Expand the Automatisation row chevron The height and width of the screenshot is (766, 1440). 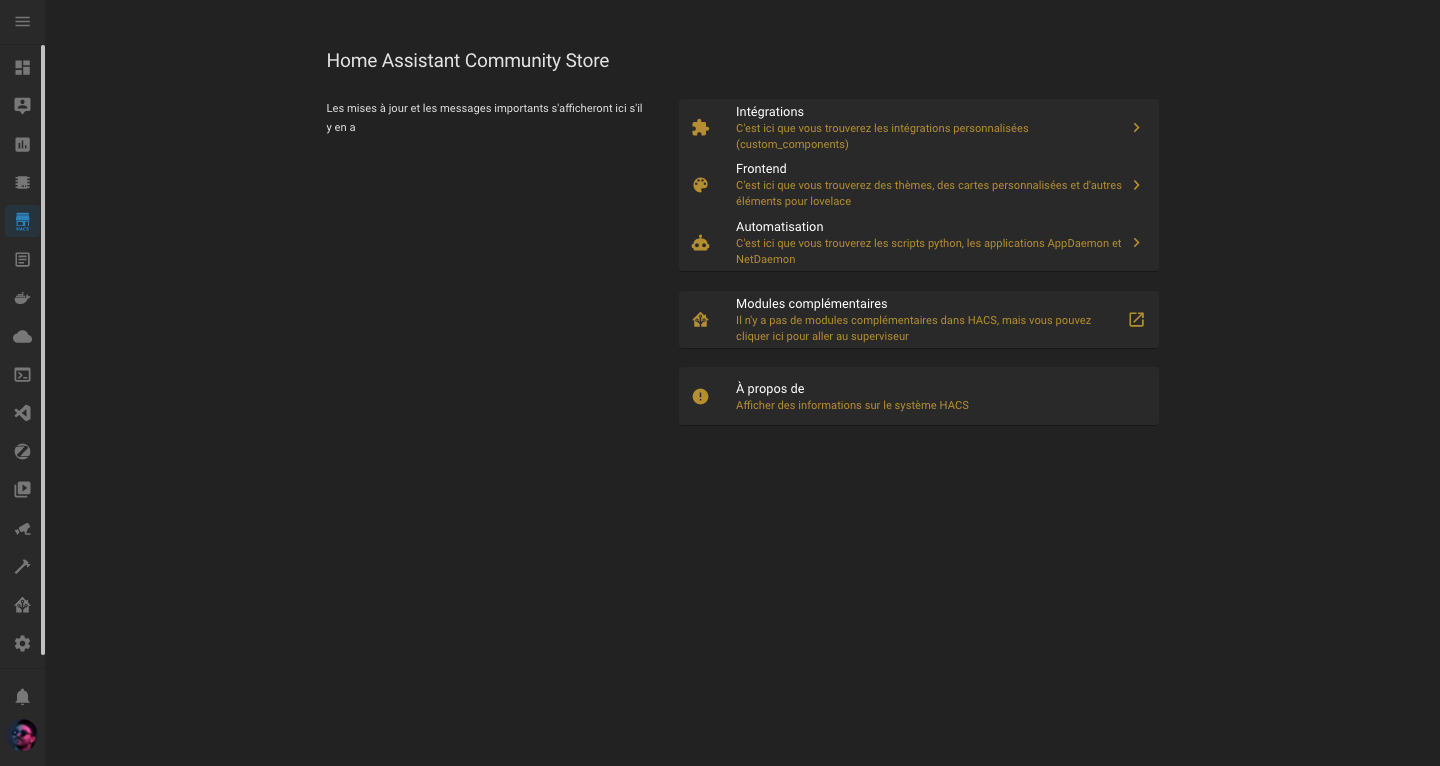(1136, 243)
